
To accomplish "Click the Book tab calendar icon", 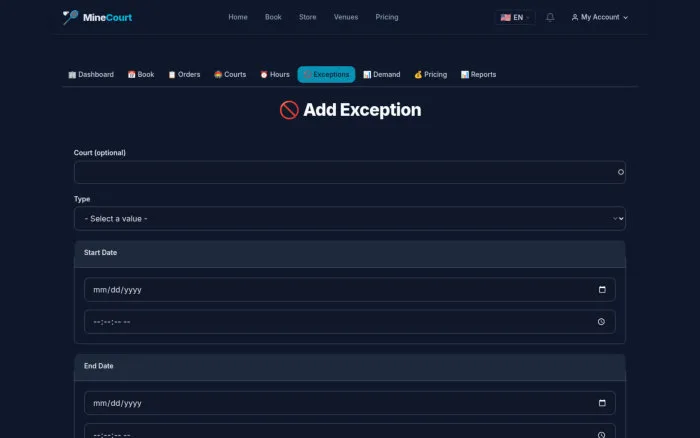I will [131, 75].
